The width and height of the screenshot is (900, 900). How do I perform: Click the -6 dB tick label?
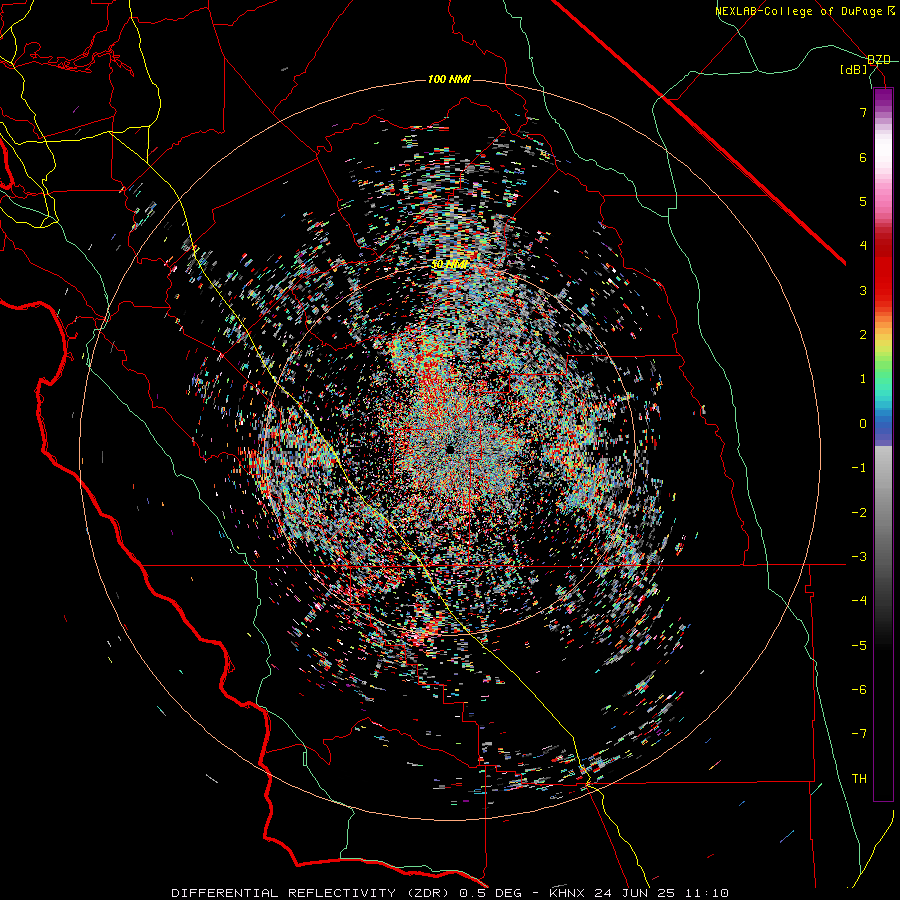pyautogui.click(x=859, y=690)
